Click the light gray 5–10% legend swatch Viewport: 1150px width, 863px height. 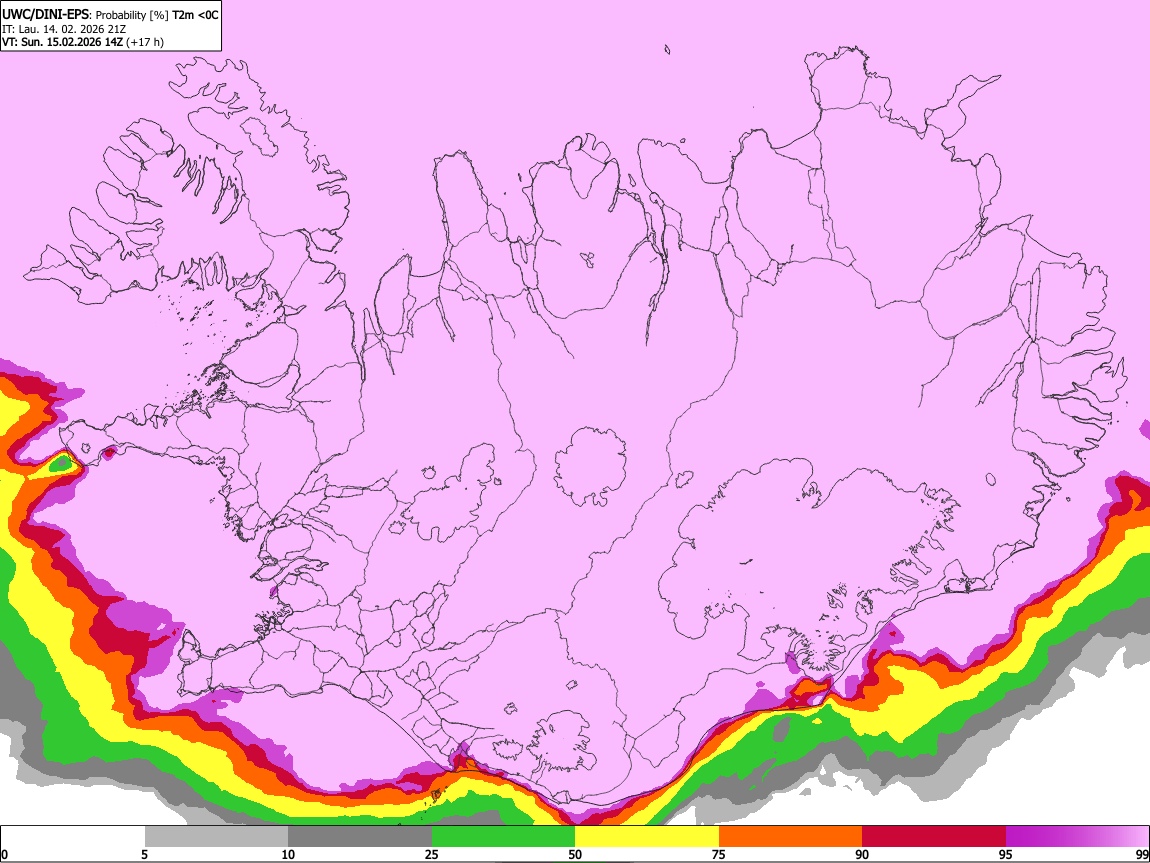[x=216, y=836]
